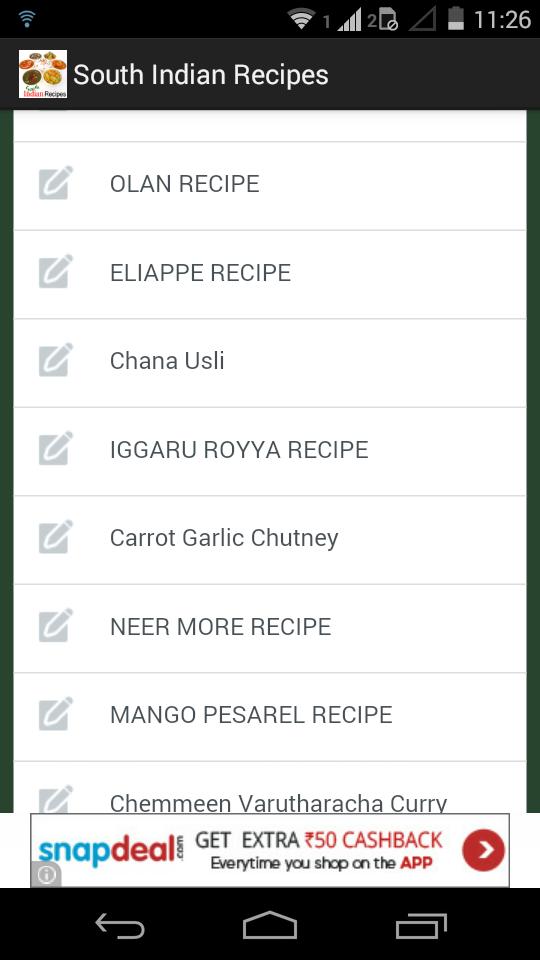Tap the edit icon beside OLAN RECIPE
The height and width of the screenshot is (960, 540).
[x=56, y=182]
